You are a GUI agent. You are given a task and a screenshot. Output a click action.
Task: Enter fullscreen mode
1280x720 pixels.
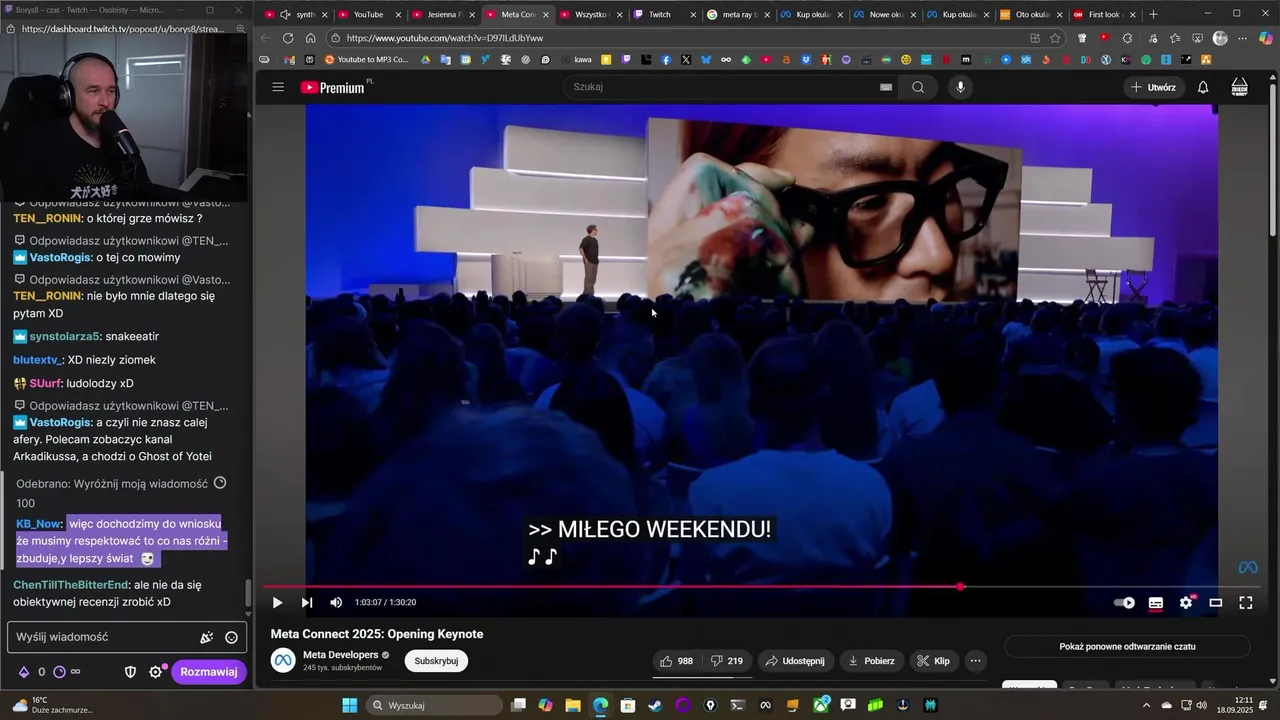point(1246,603)
